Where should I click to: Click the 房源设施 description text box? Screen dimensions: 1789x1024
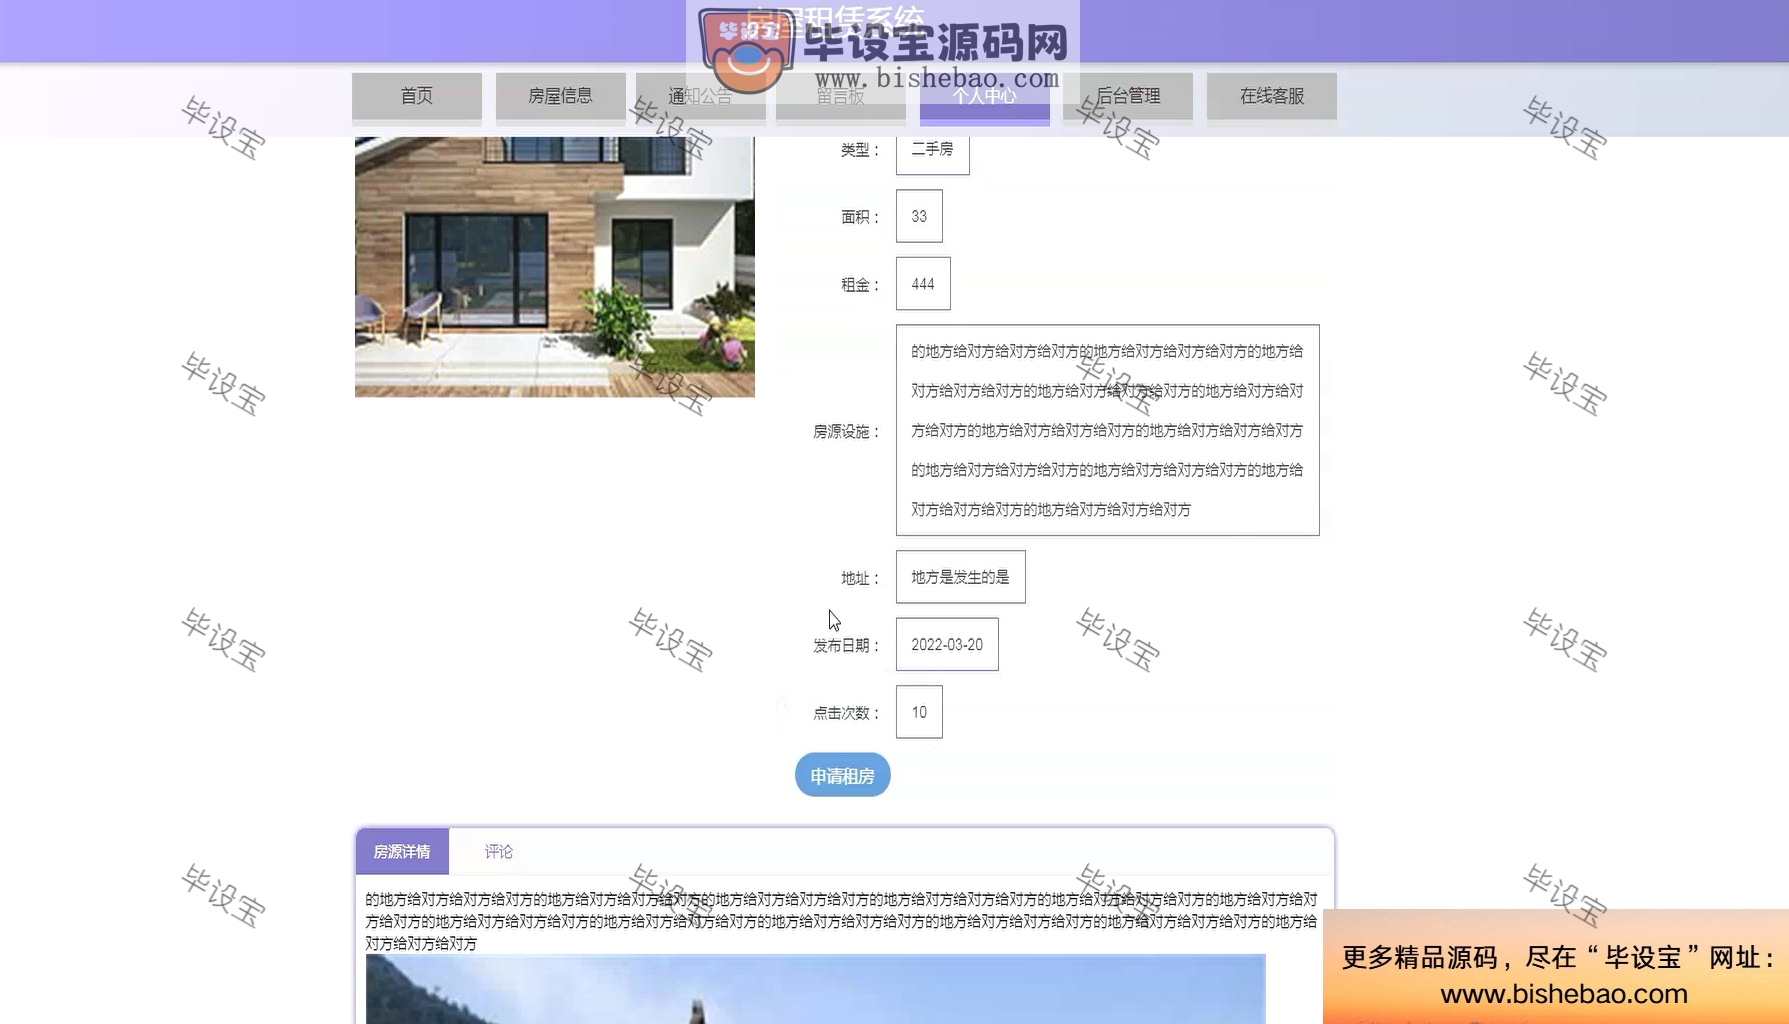[1107, 430]
